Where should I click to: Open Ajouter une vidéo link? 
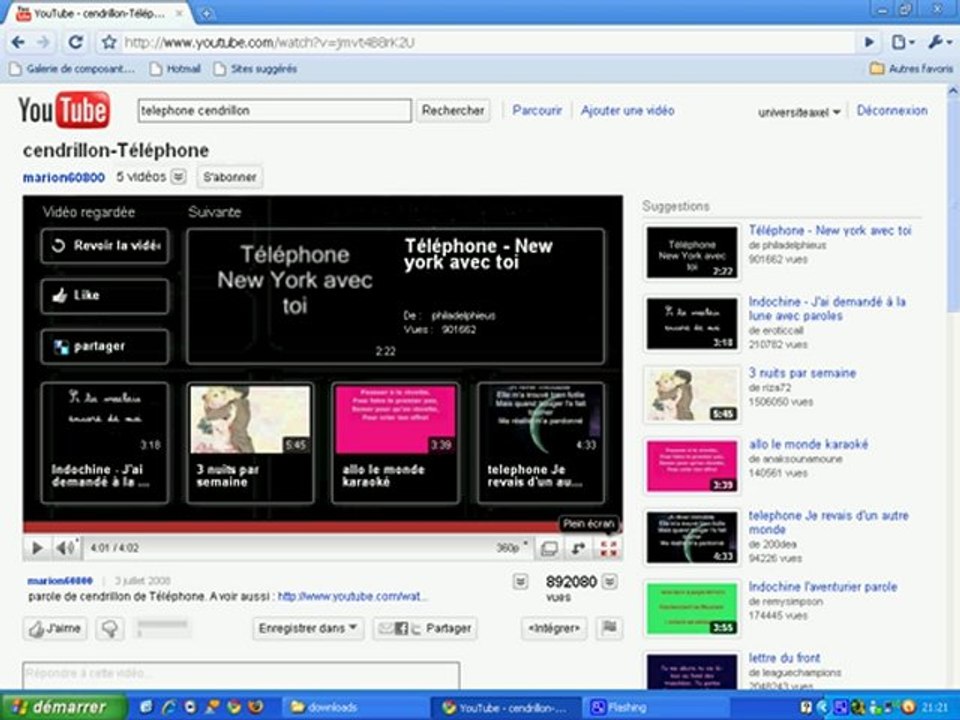click(628, 111)
